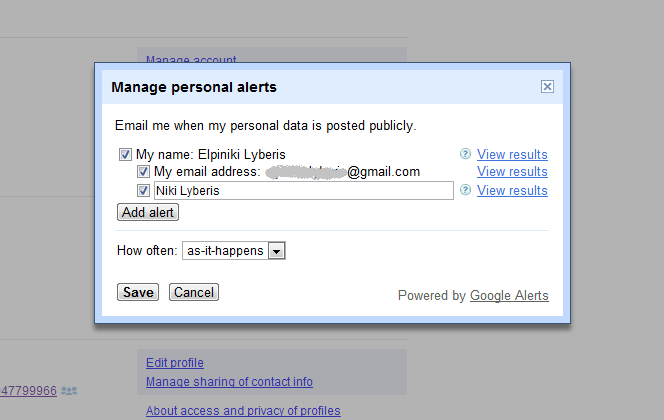The image size is (664, 420).
Task: Open the Google Alerts link
Action: tap(509, 295)
